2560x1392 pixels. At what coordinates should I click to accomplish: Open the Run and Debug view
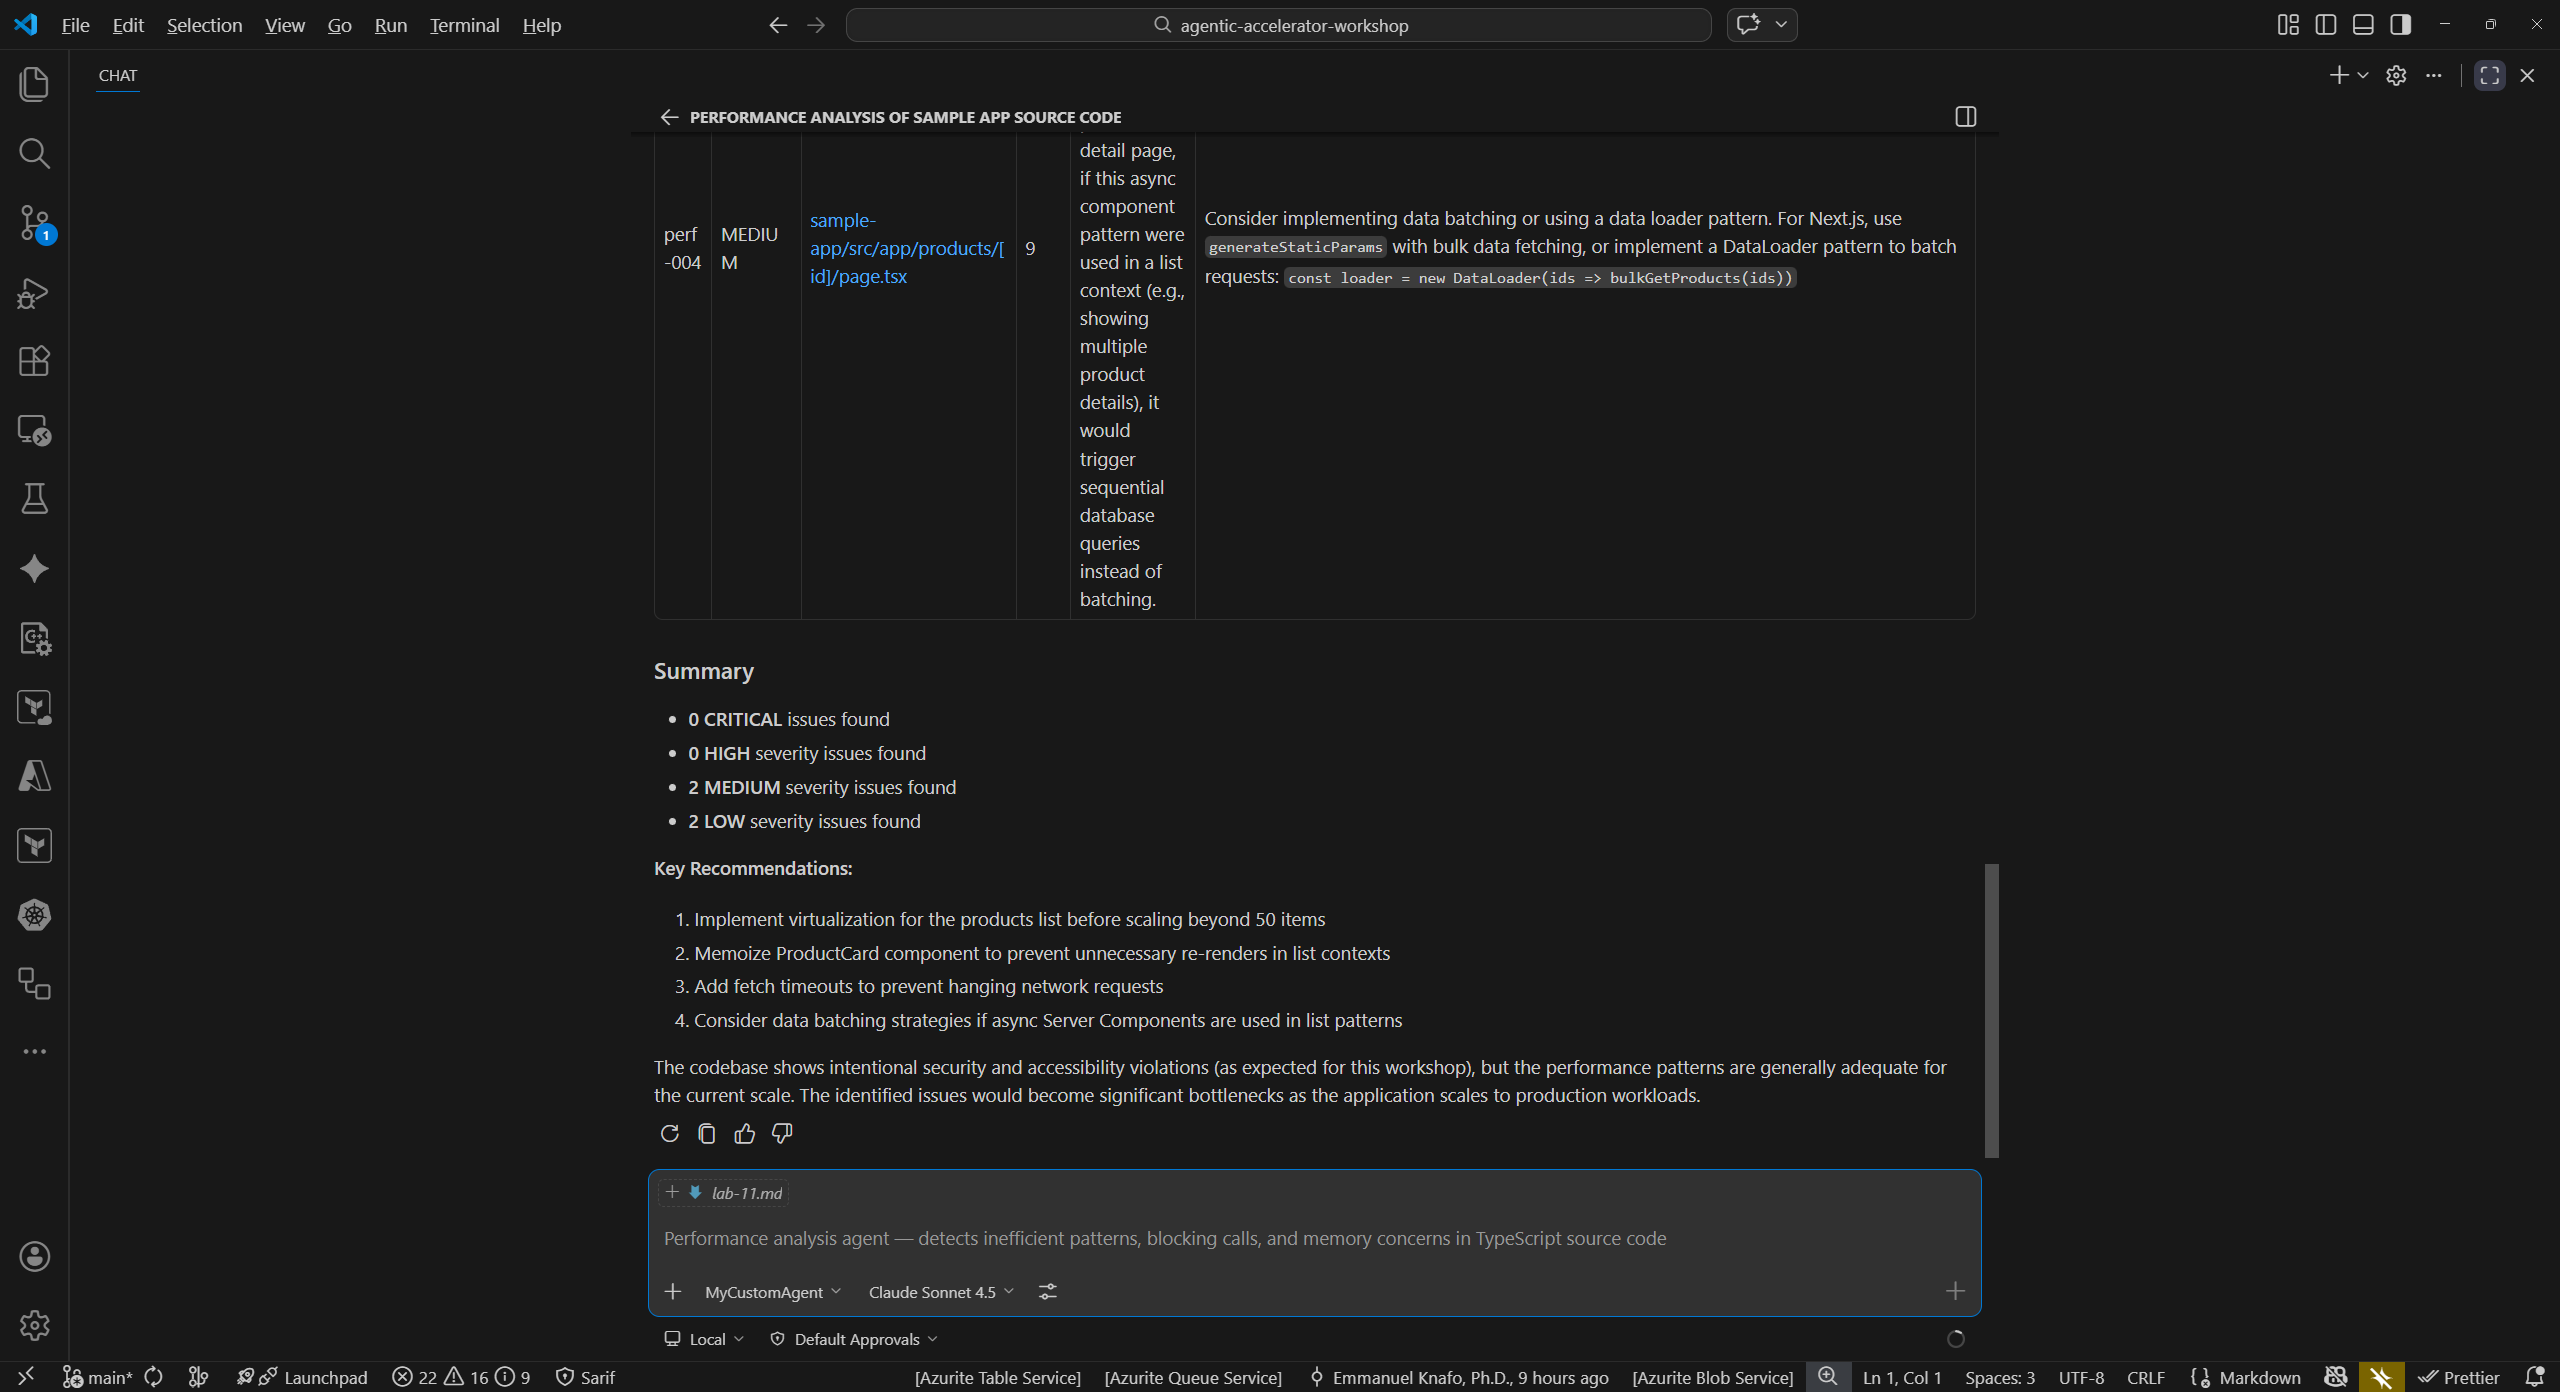pos(34,292)
